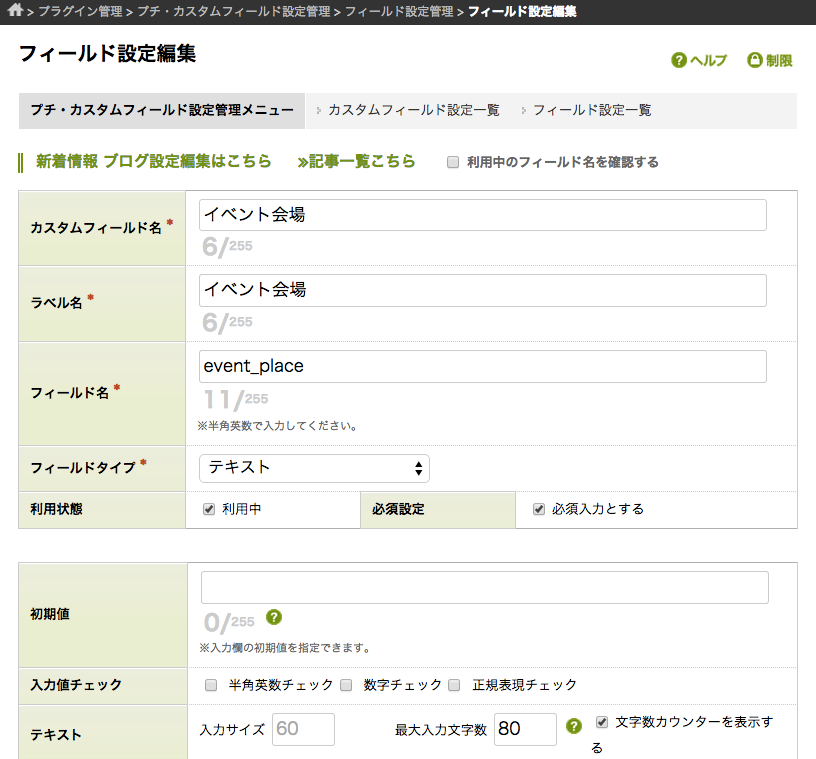Image resolution: width=816 pixels, height=759 pixels.
Task: Click help icon beside 初期値 counter
Action: (x=274, y=618)
